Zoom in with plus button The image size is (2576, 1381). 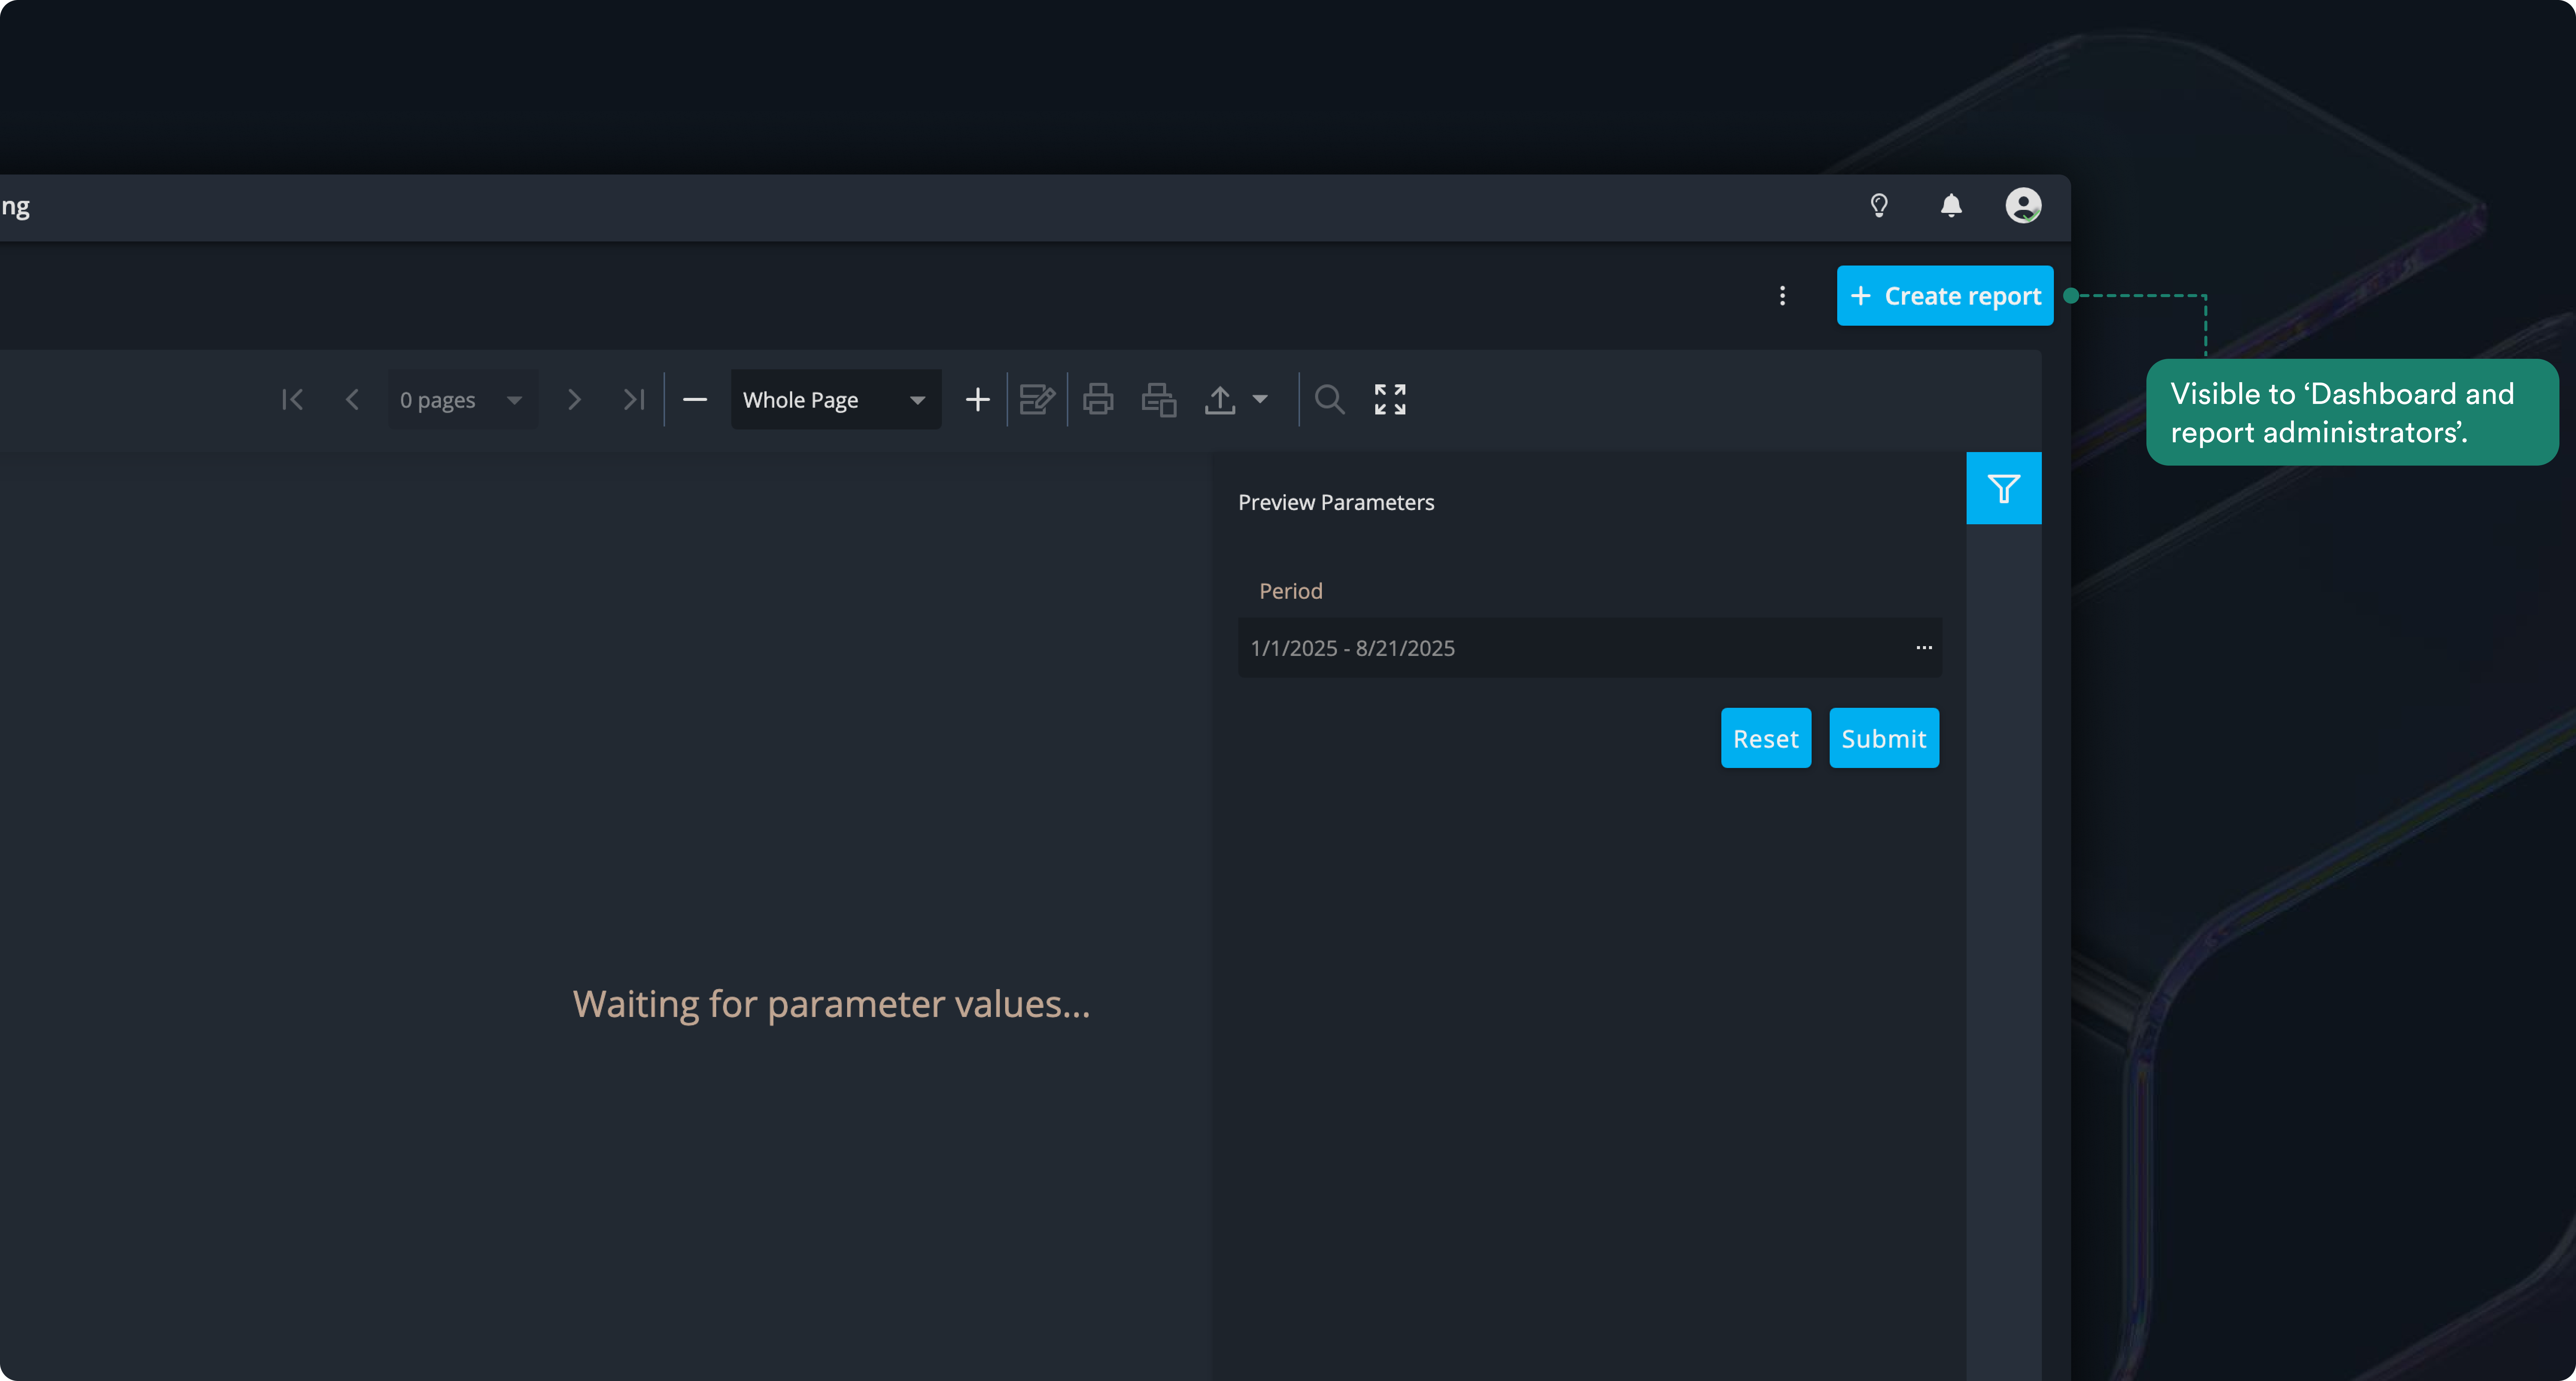[x=978, y=400]
